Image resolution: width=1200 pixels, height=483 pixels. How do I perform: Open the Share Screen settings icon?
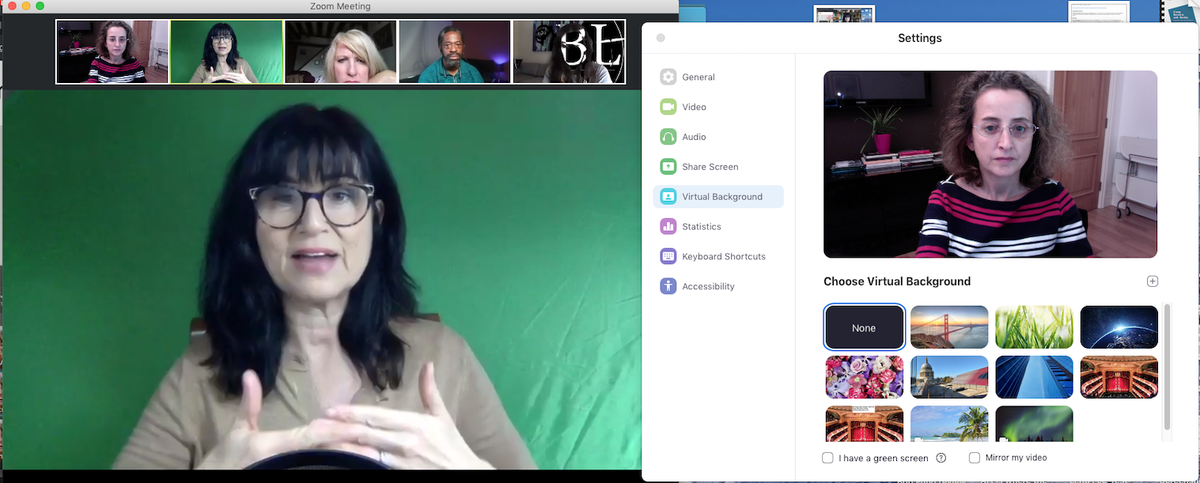668,167
